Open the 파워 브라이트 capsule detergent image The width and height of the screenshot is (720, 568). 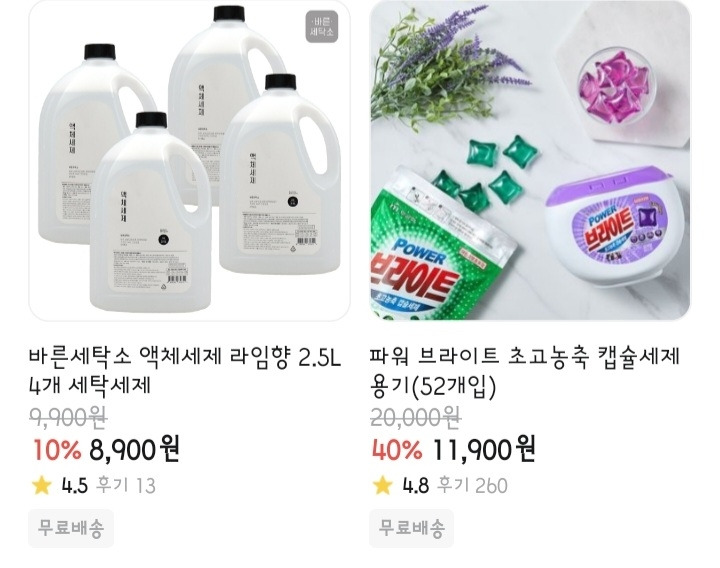pos(530,160)
